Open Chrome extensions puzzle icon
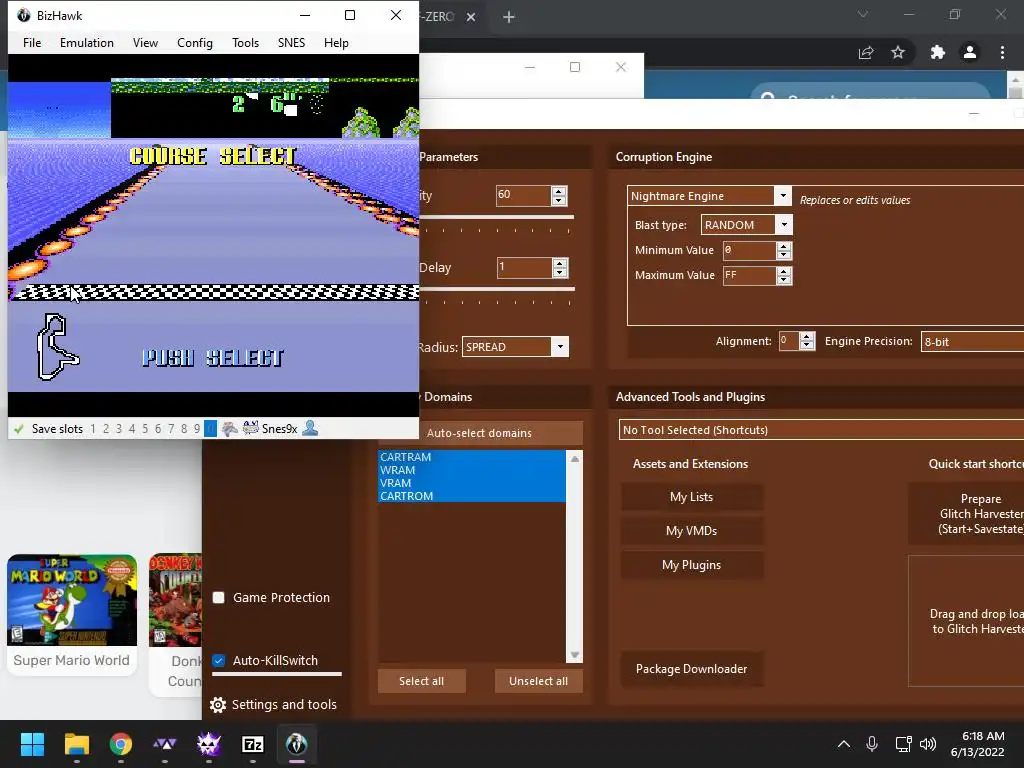The height and width of the screenshot is (768, 1024). [x=938, y=52]
